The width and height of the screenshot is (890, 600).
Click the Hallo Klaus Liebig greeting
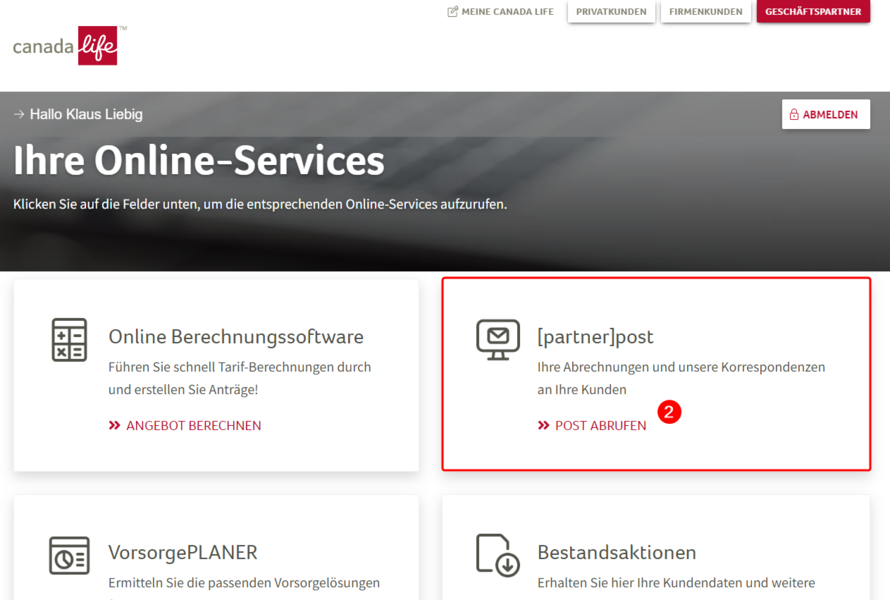click(86, 114)
